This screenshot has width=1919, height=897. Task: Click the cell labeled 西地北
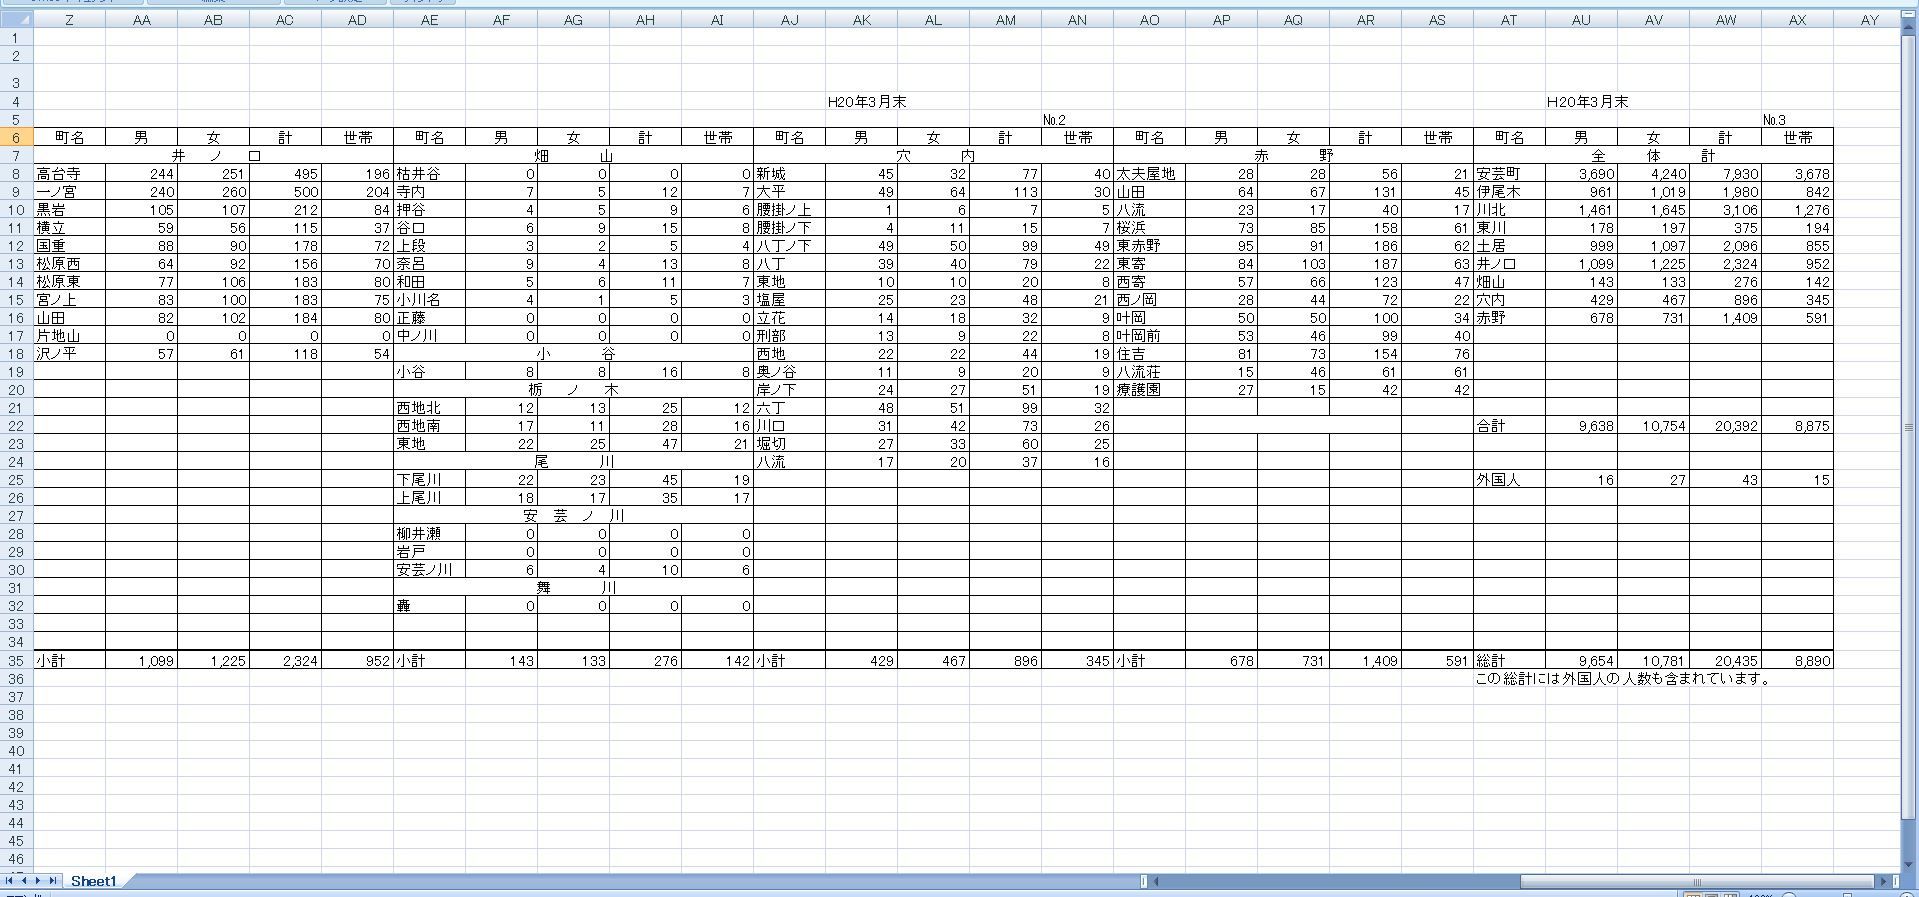[x=429, y=408]
